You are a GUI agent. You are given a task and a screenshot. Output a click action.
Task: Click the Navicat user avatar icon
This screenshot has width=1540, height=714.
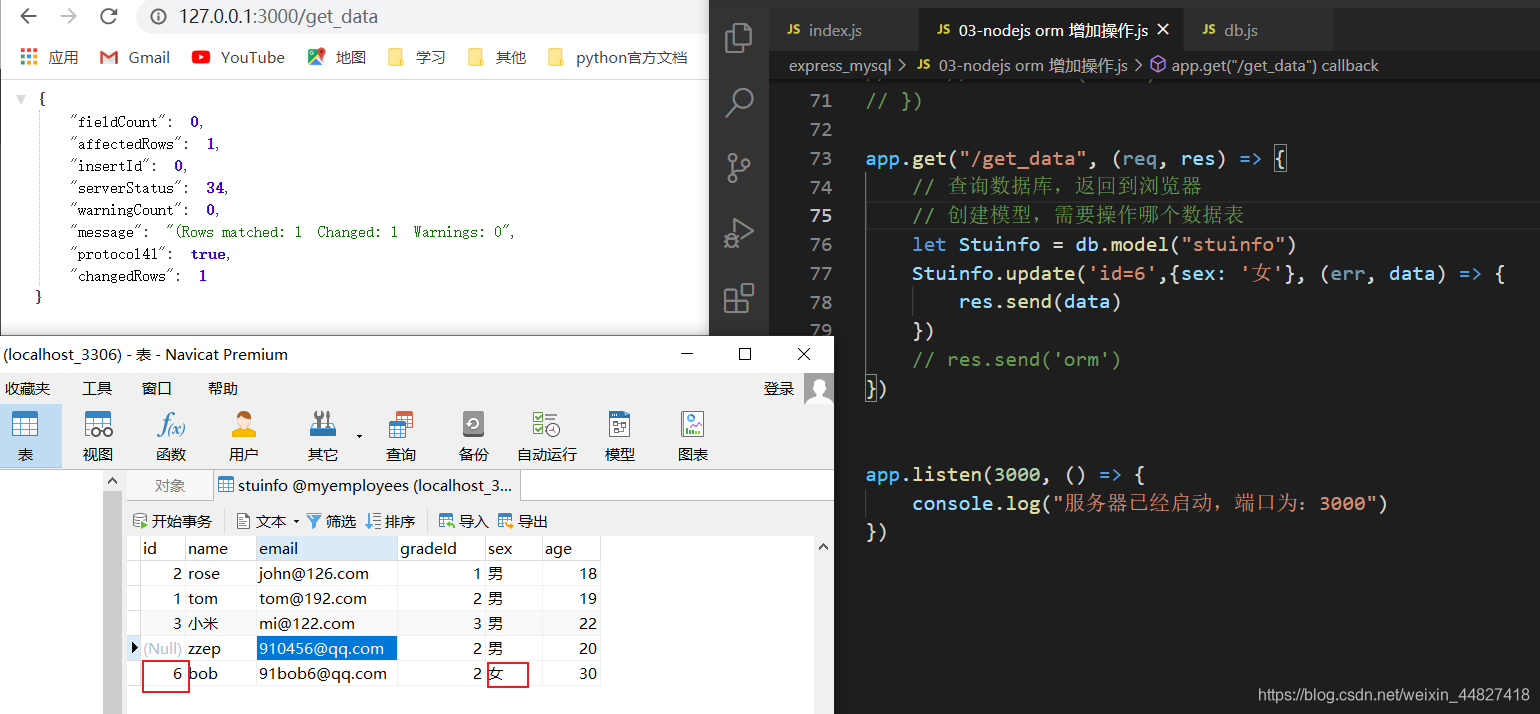pyautogui.click(x=819, y=389)
